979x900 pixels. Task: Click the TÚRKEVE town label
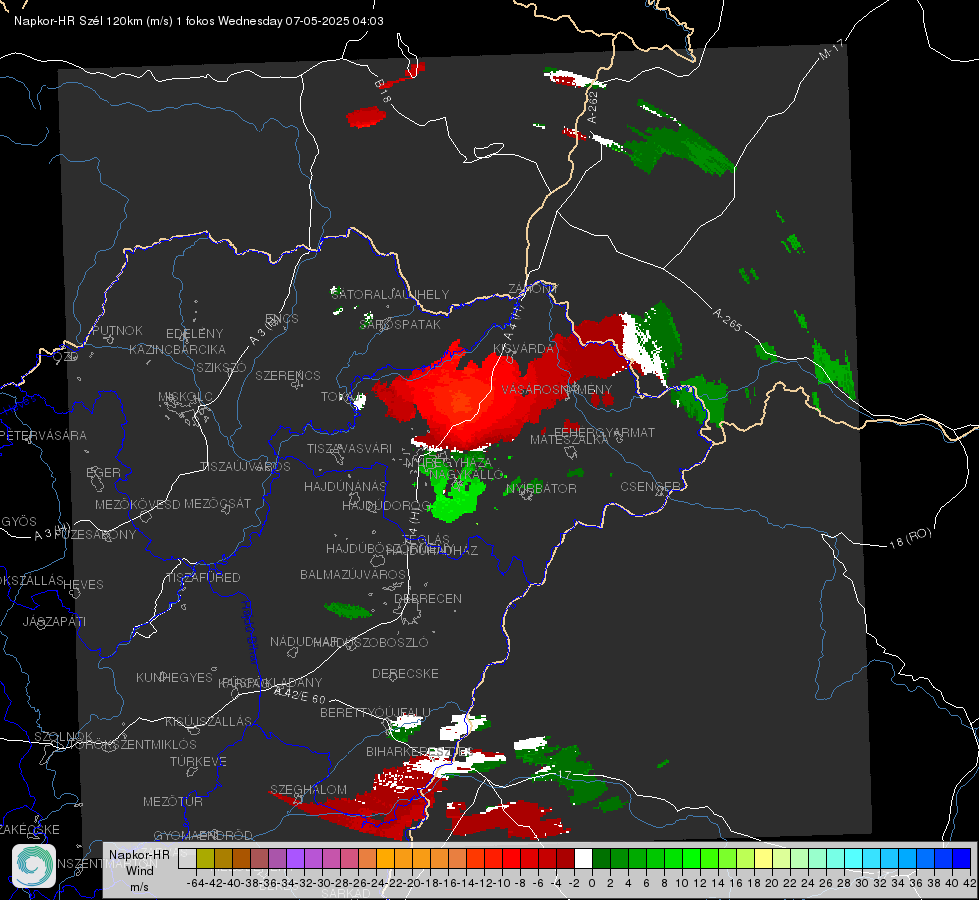click(x=198, y=761)
